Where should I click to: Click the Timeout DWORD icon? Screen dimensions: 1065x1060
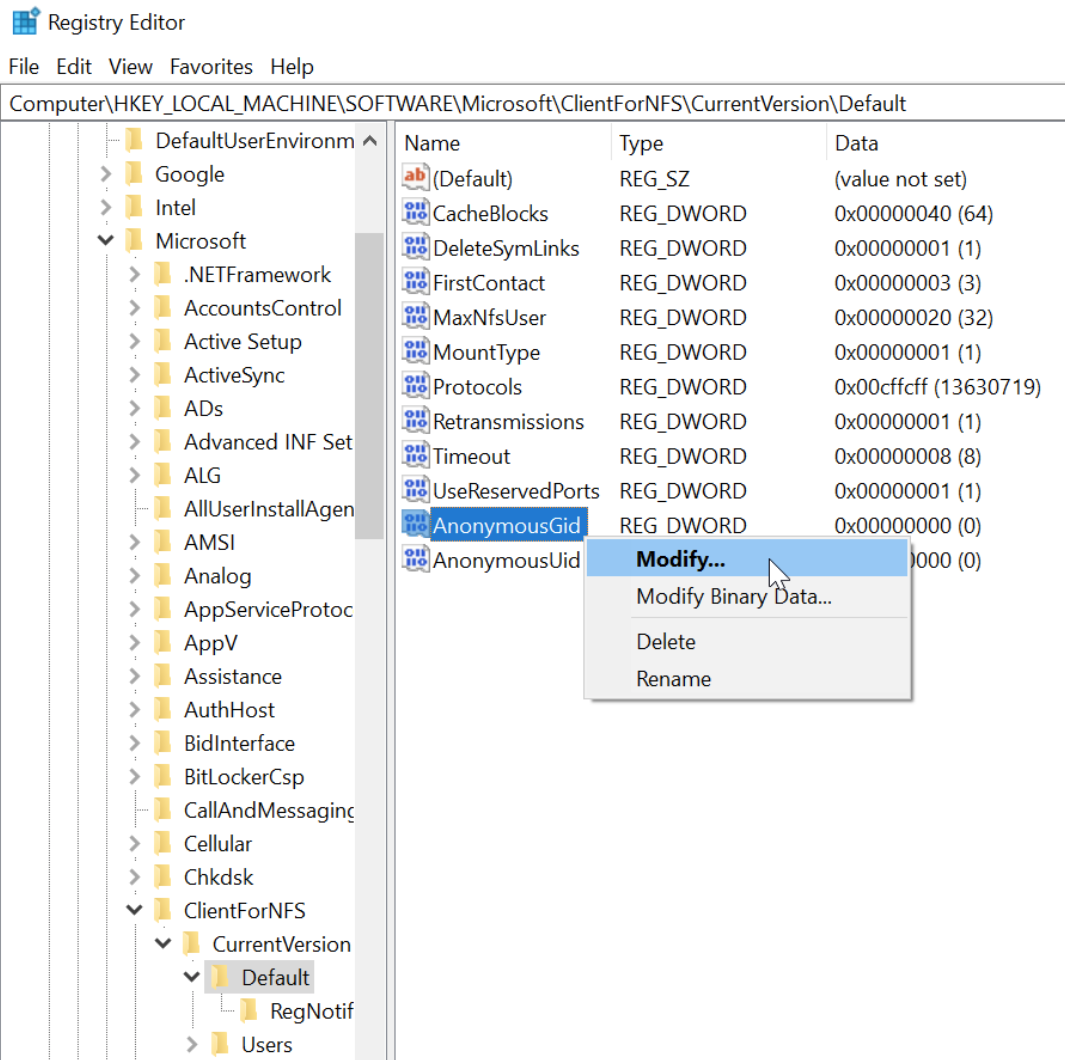click(x=415, y=456)
